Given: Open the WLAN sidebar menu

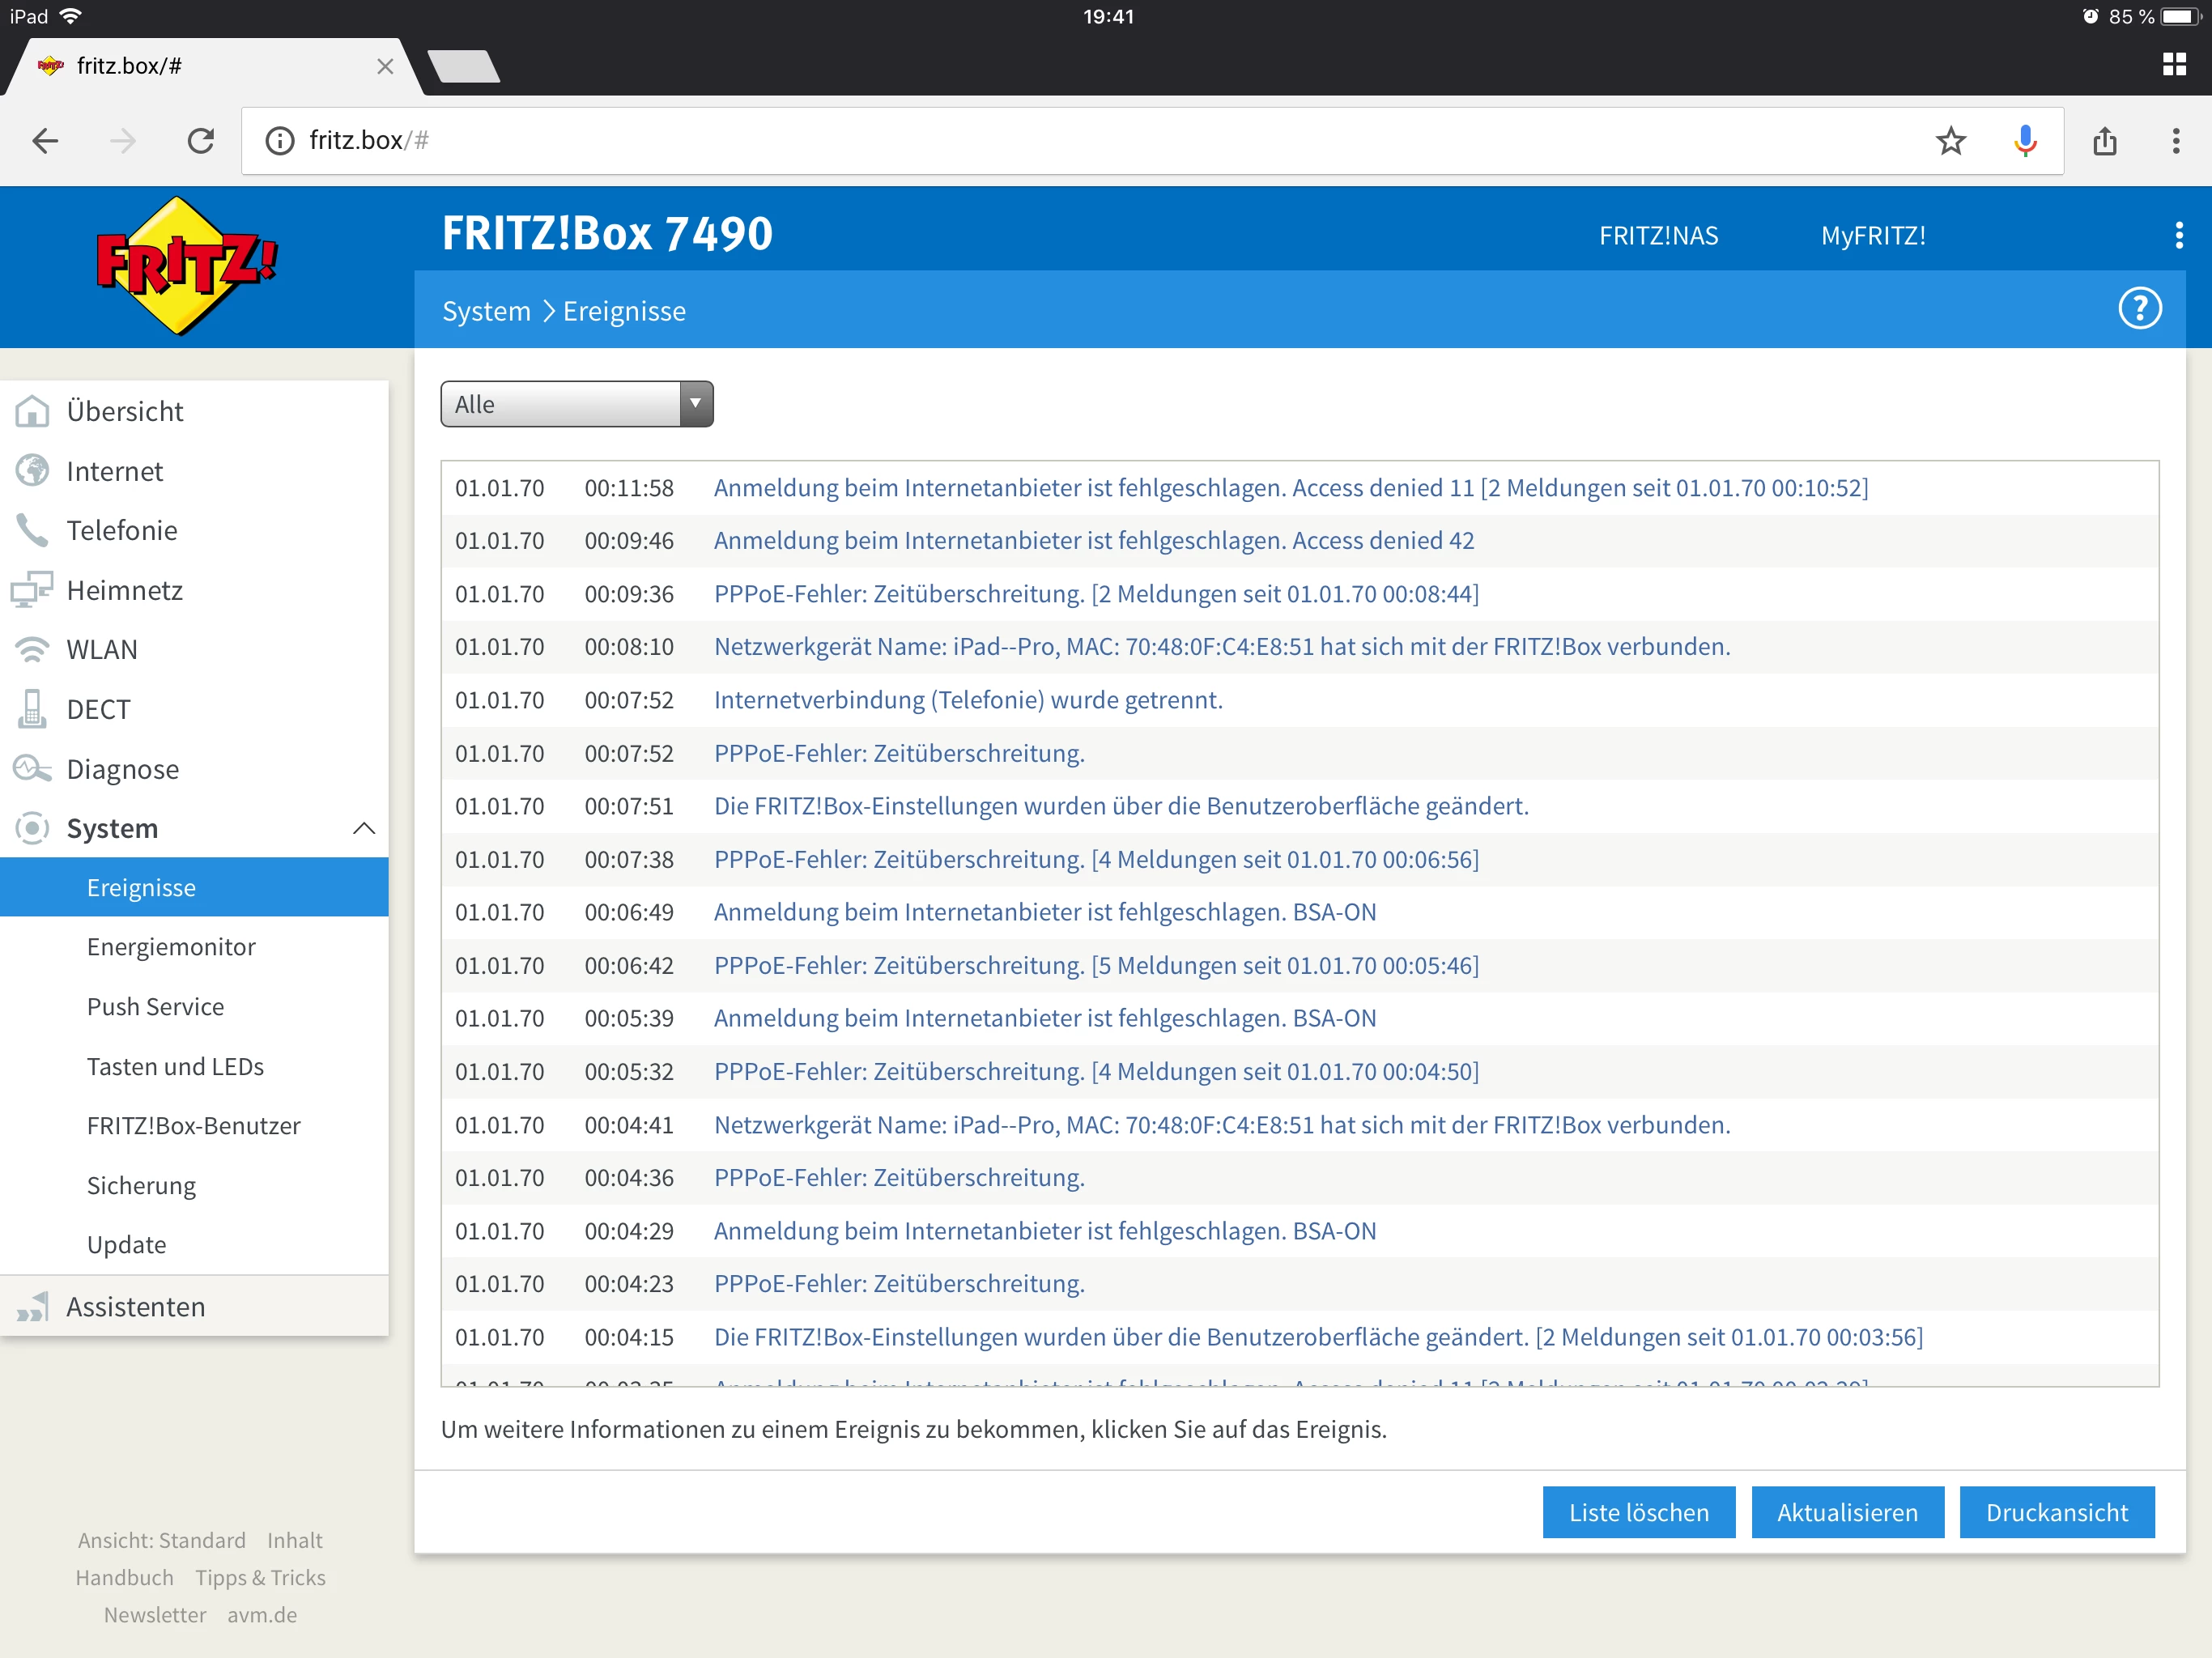Looking at the screenshot, I should coord(101,650).
